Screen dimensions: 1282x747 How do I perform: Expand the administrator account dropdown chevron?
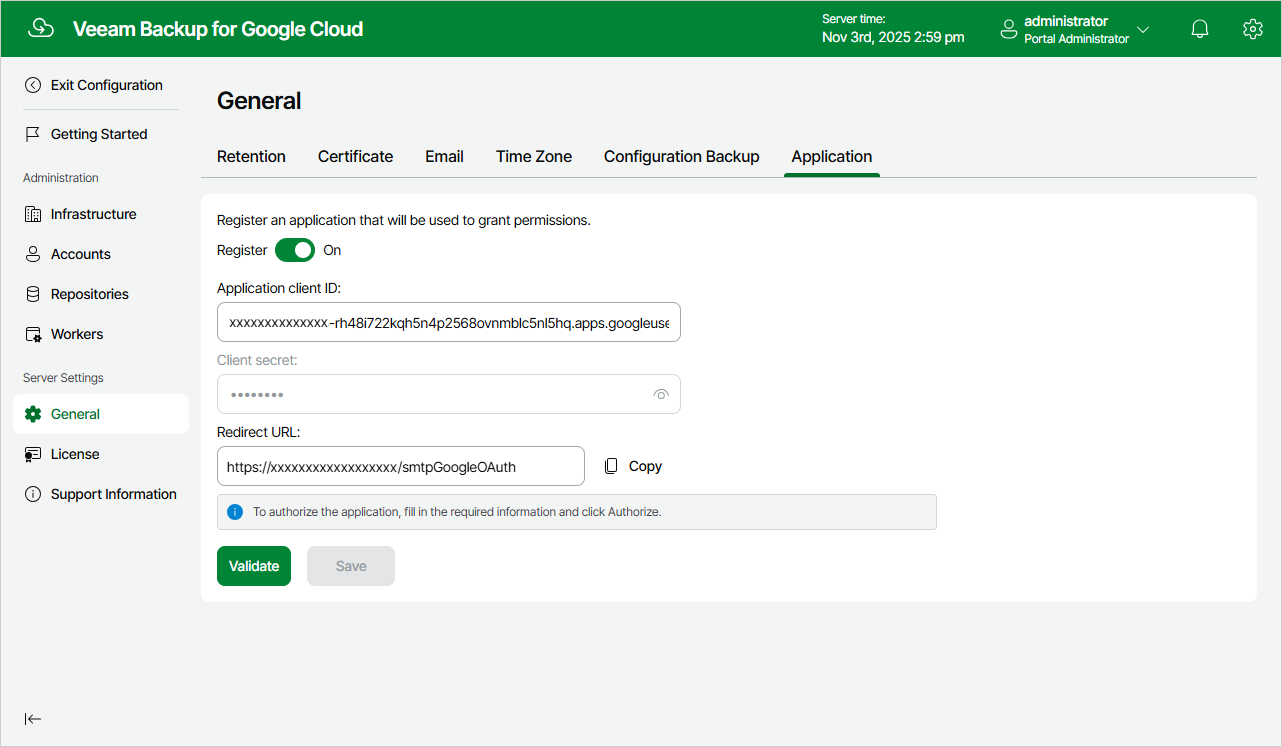click(x=1143, y=30)
